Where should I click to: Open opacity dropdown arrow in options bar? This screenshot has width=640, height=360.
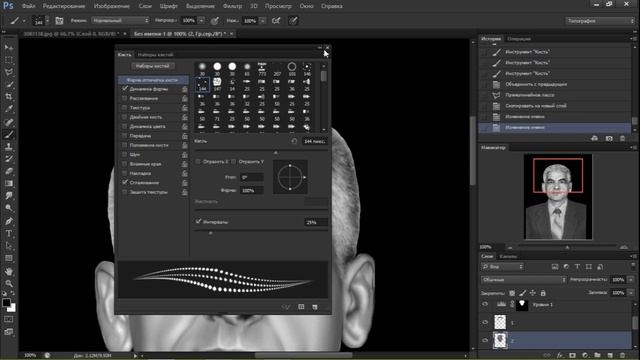click(x=201, y=20)
